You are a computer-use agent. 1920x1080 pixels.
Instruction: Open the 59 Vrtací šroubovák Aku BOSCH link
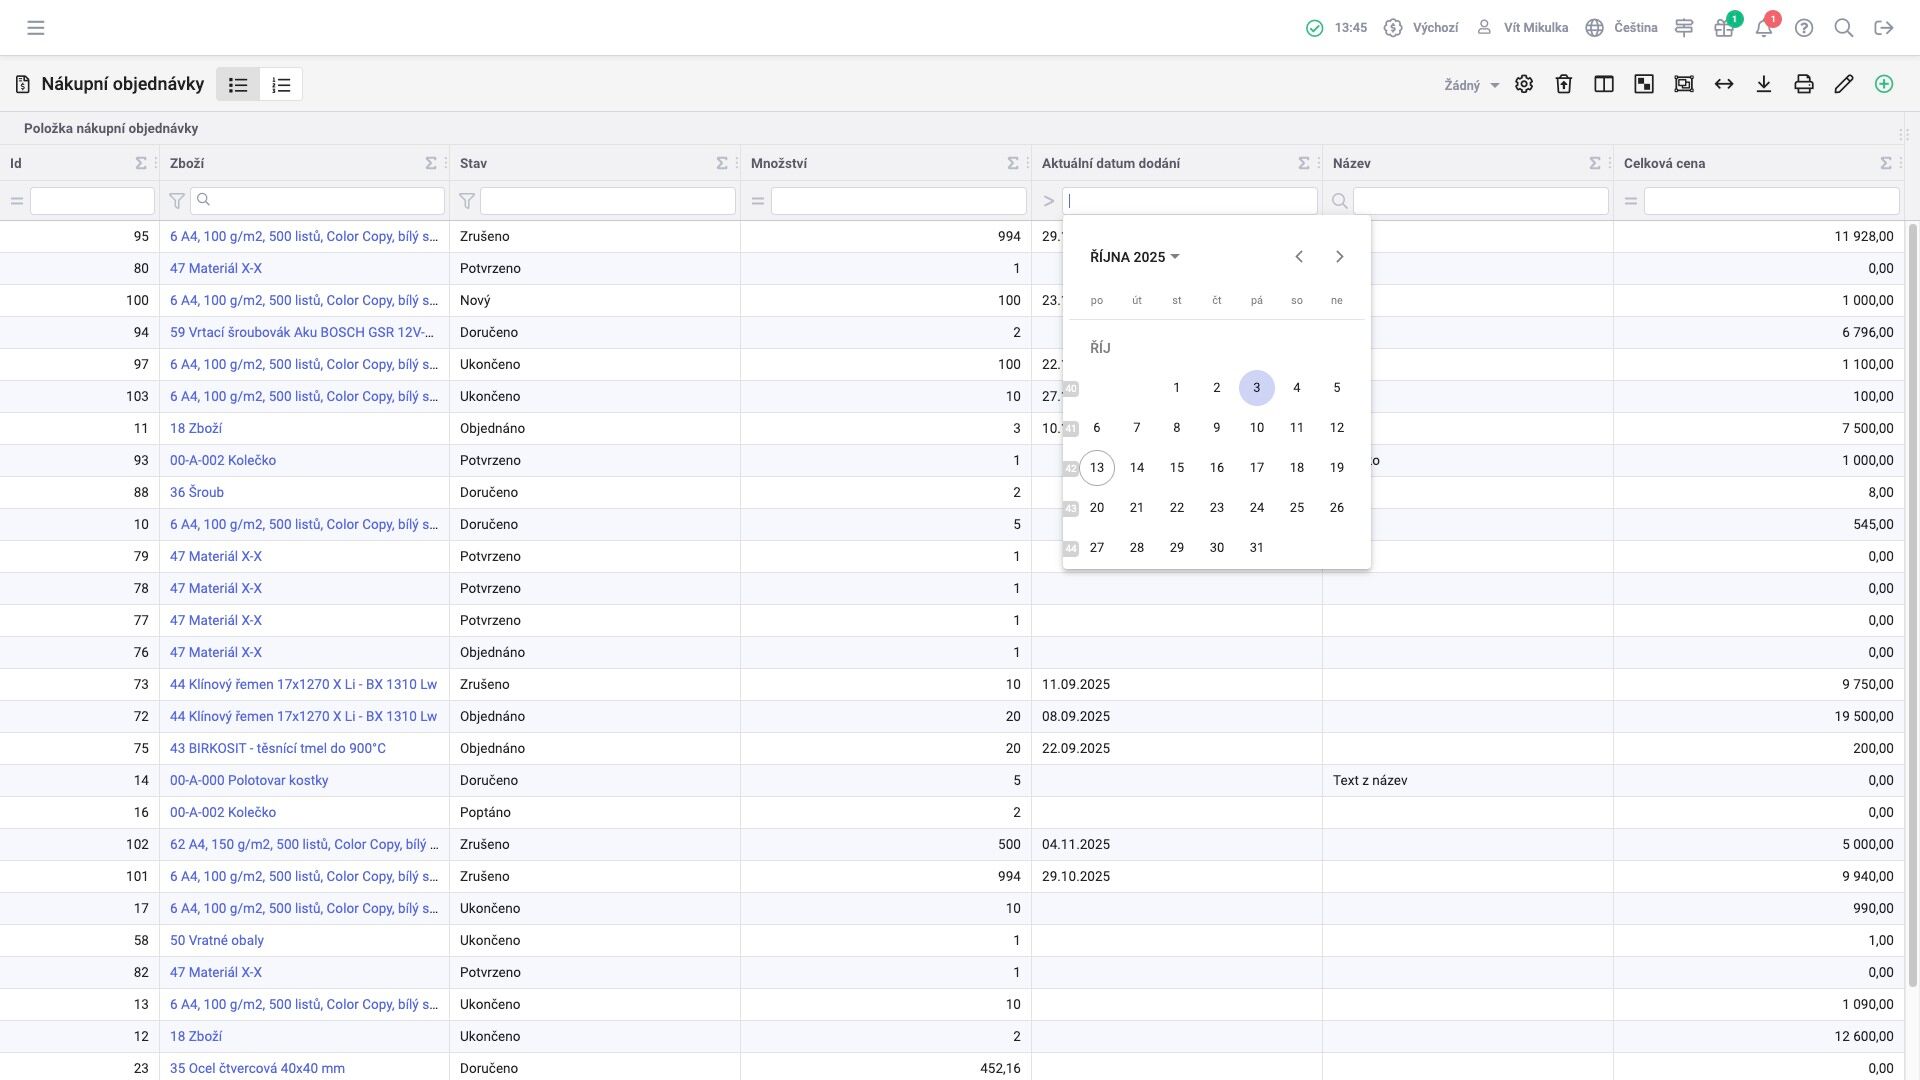302,332
